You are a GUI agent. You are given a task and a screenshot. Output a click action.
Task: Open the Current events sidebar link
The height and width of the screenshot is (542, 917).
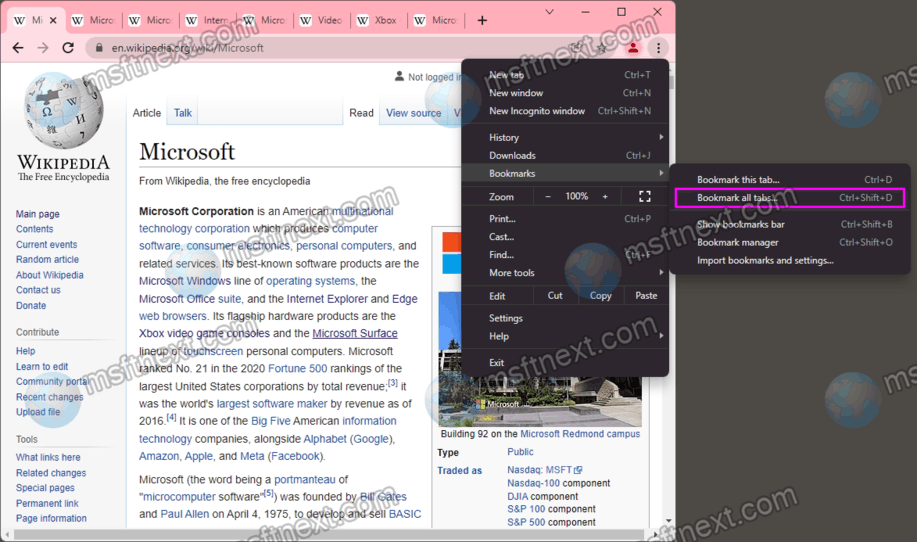pos(47,244)
